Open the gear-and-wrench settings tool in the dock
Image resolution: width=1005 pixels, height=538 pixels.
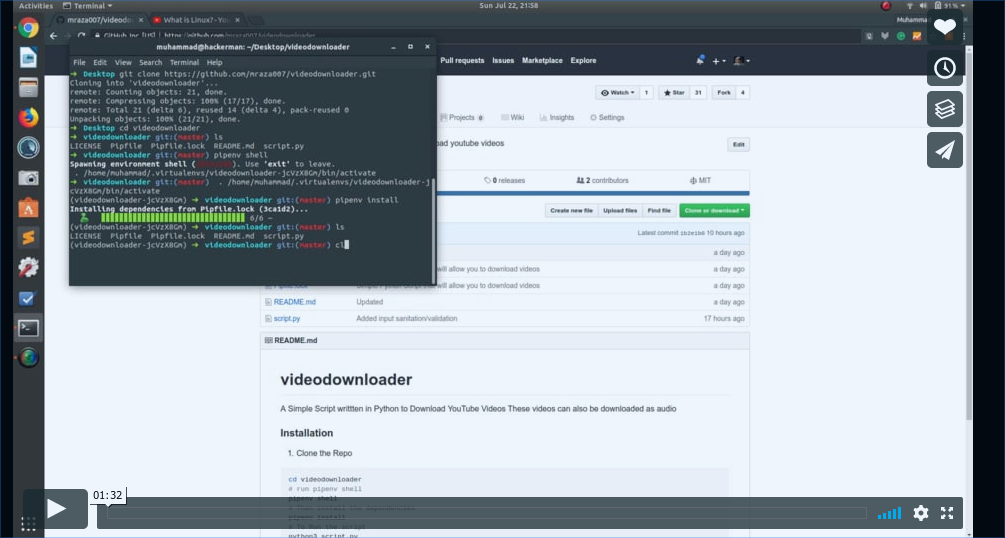point(28,267)
